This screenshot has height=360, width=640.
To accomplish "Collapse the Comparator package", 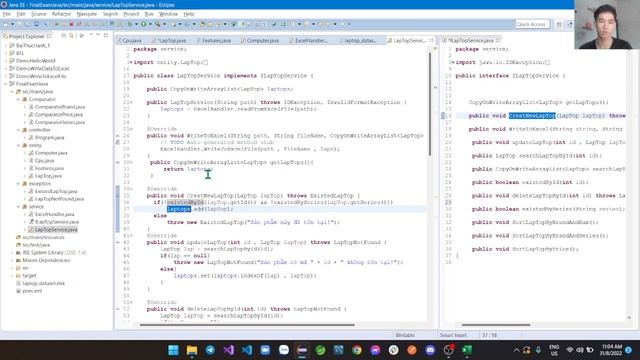I will point(18,99).
